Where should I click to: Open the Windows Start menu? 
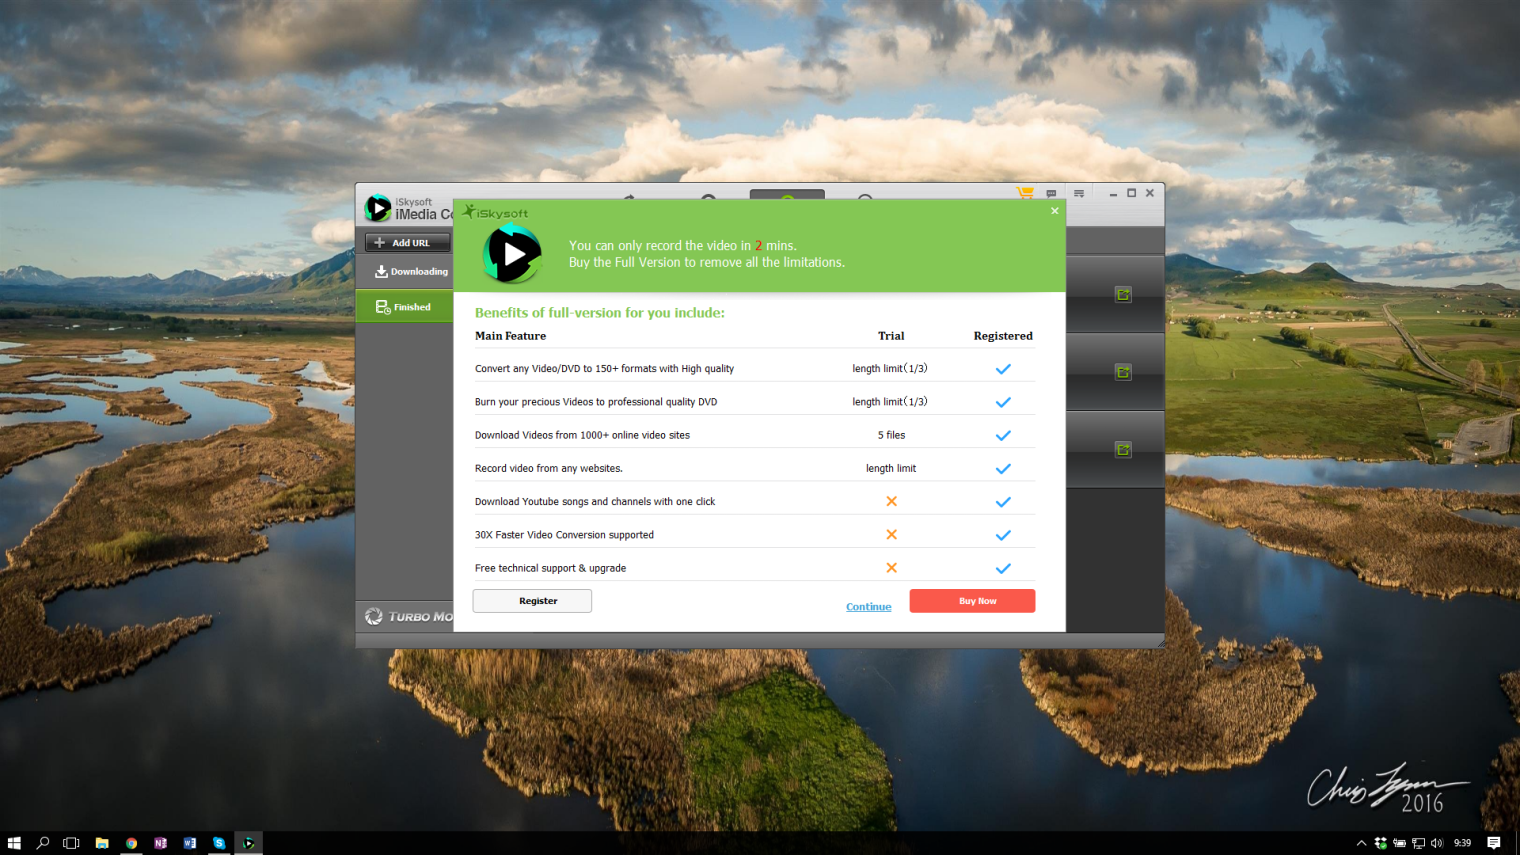click(x=14, y=843)
